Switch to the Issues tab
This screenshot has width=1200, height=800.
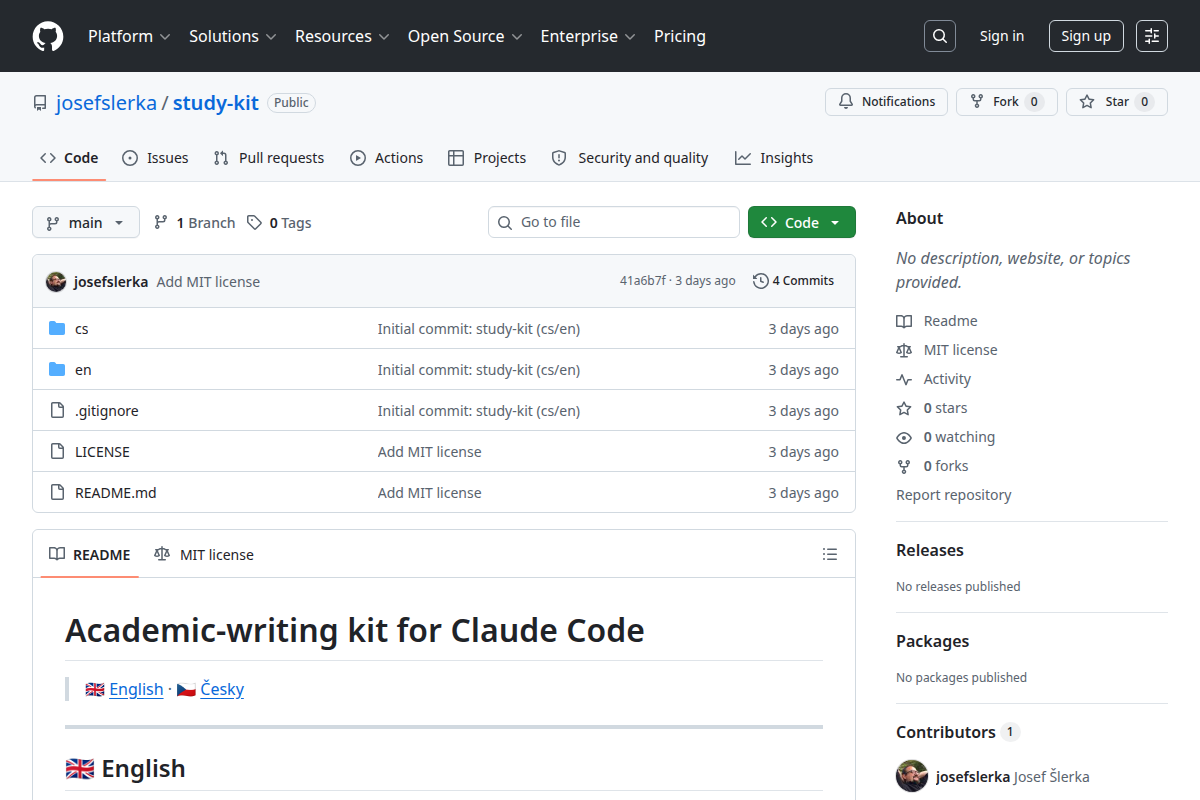[x=155, y=158]
